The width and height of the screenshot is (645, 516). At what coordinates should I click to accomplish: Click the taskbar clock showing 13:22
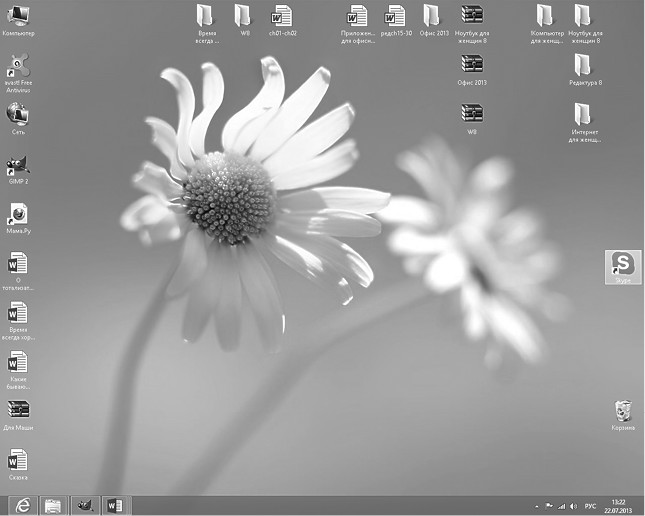618,505
